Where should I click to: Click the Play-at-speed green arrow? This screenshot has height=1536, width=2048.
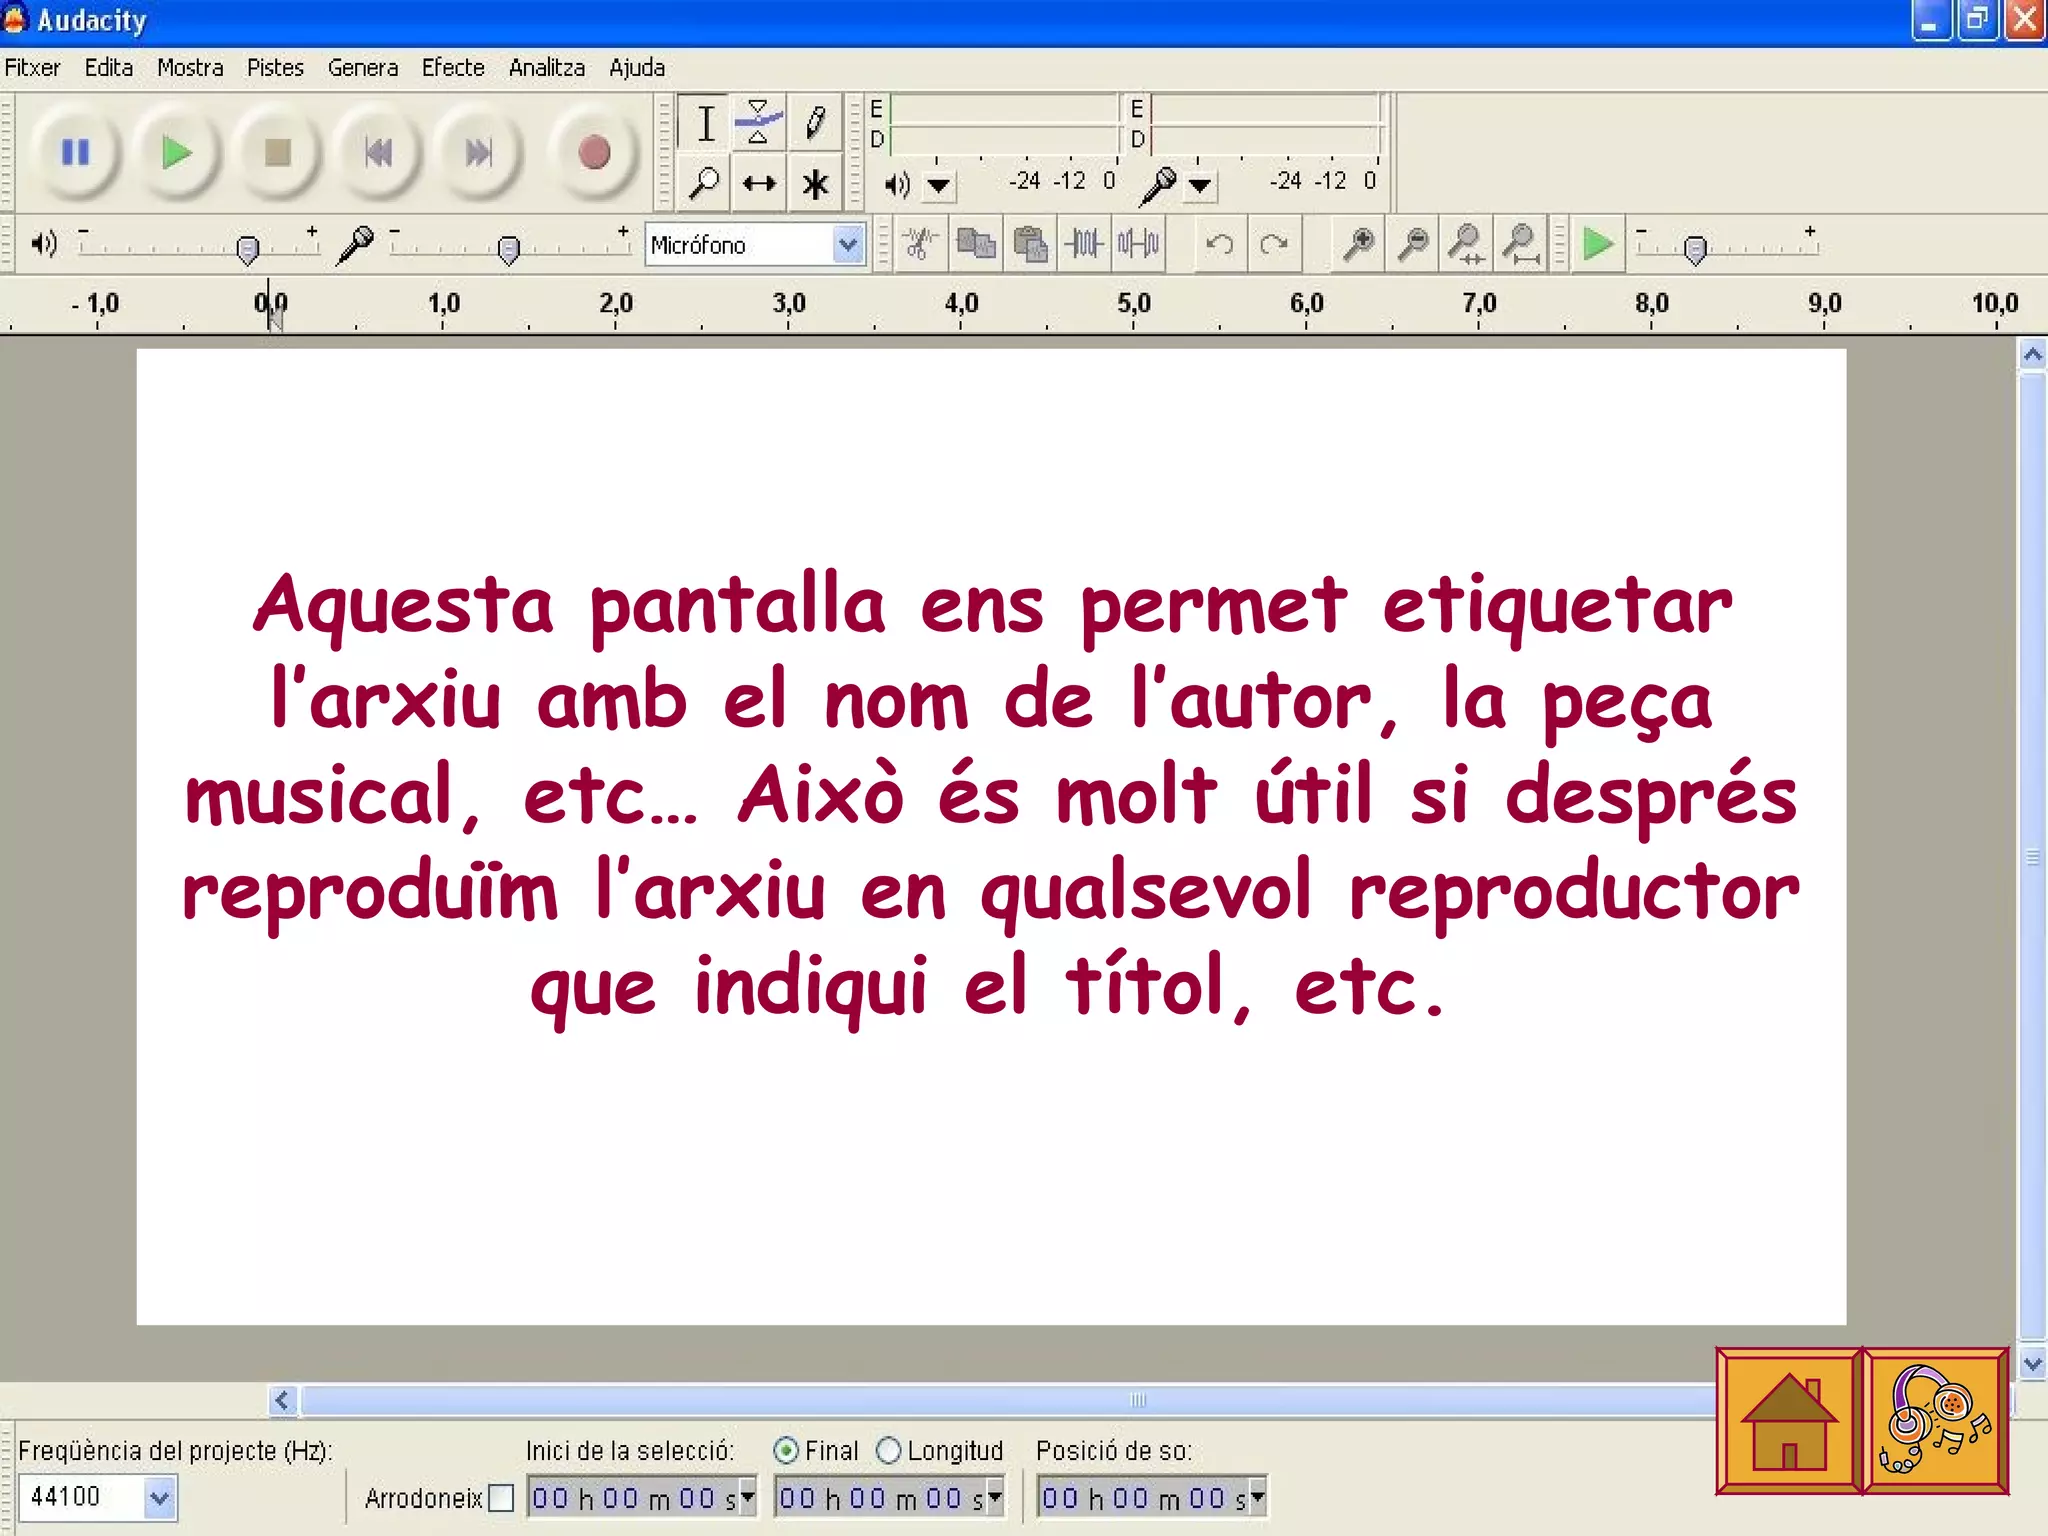click(1597, 244)
